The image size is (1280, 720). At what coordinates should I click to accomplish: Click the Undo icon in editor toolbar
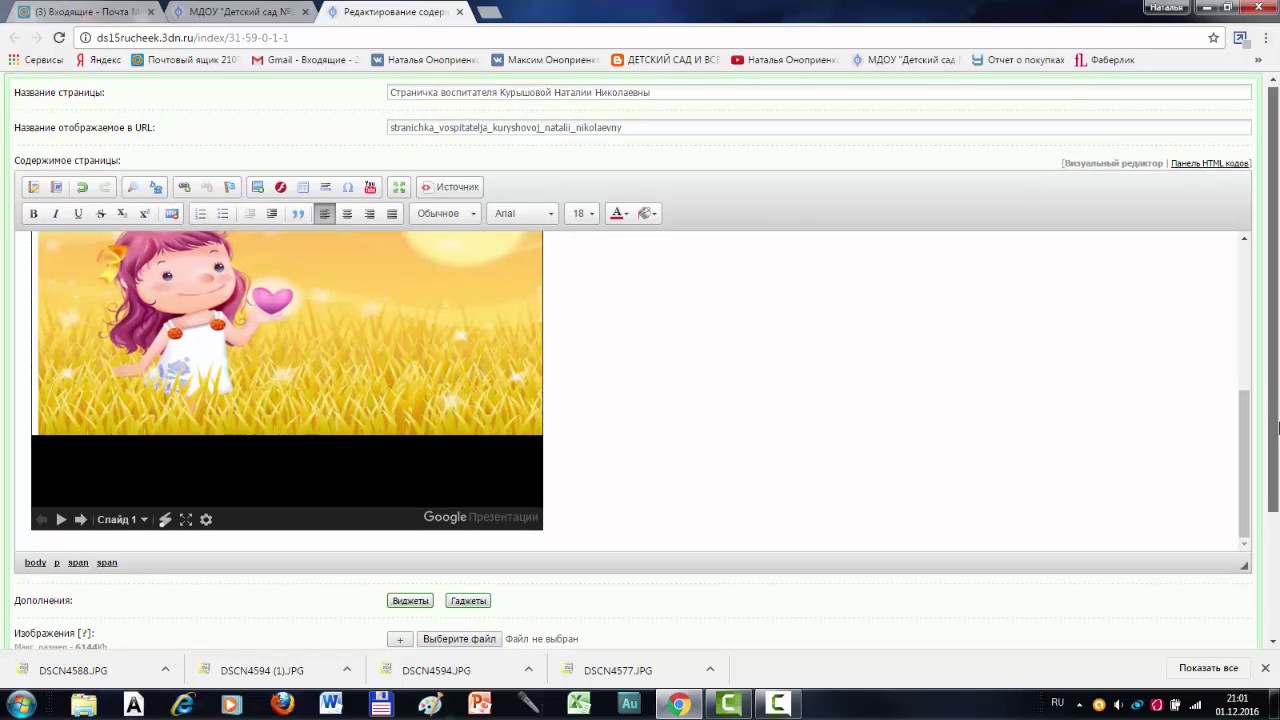pos(82,187)
